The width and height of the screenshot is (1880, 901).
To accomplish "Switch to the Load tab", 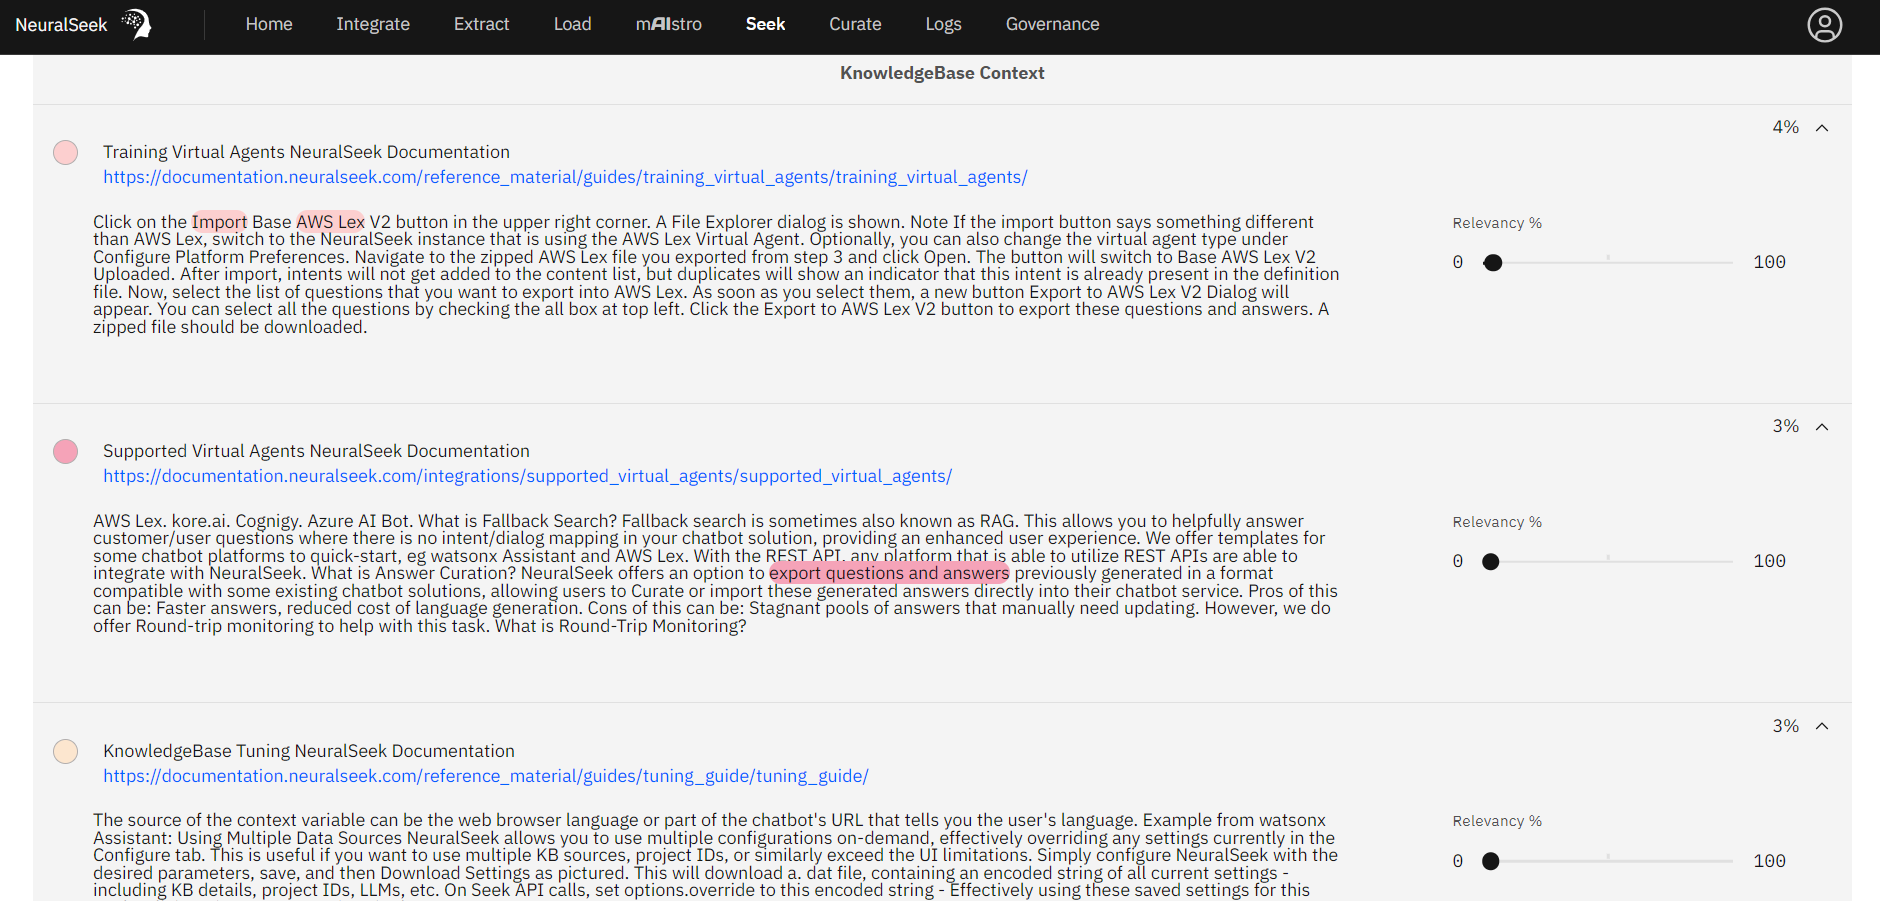I will click(572, 24).
